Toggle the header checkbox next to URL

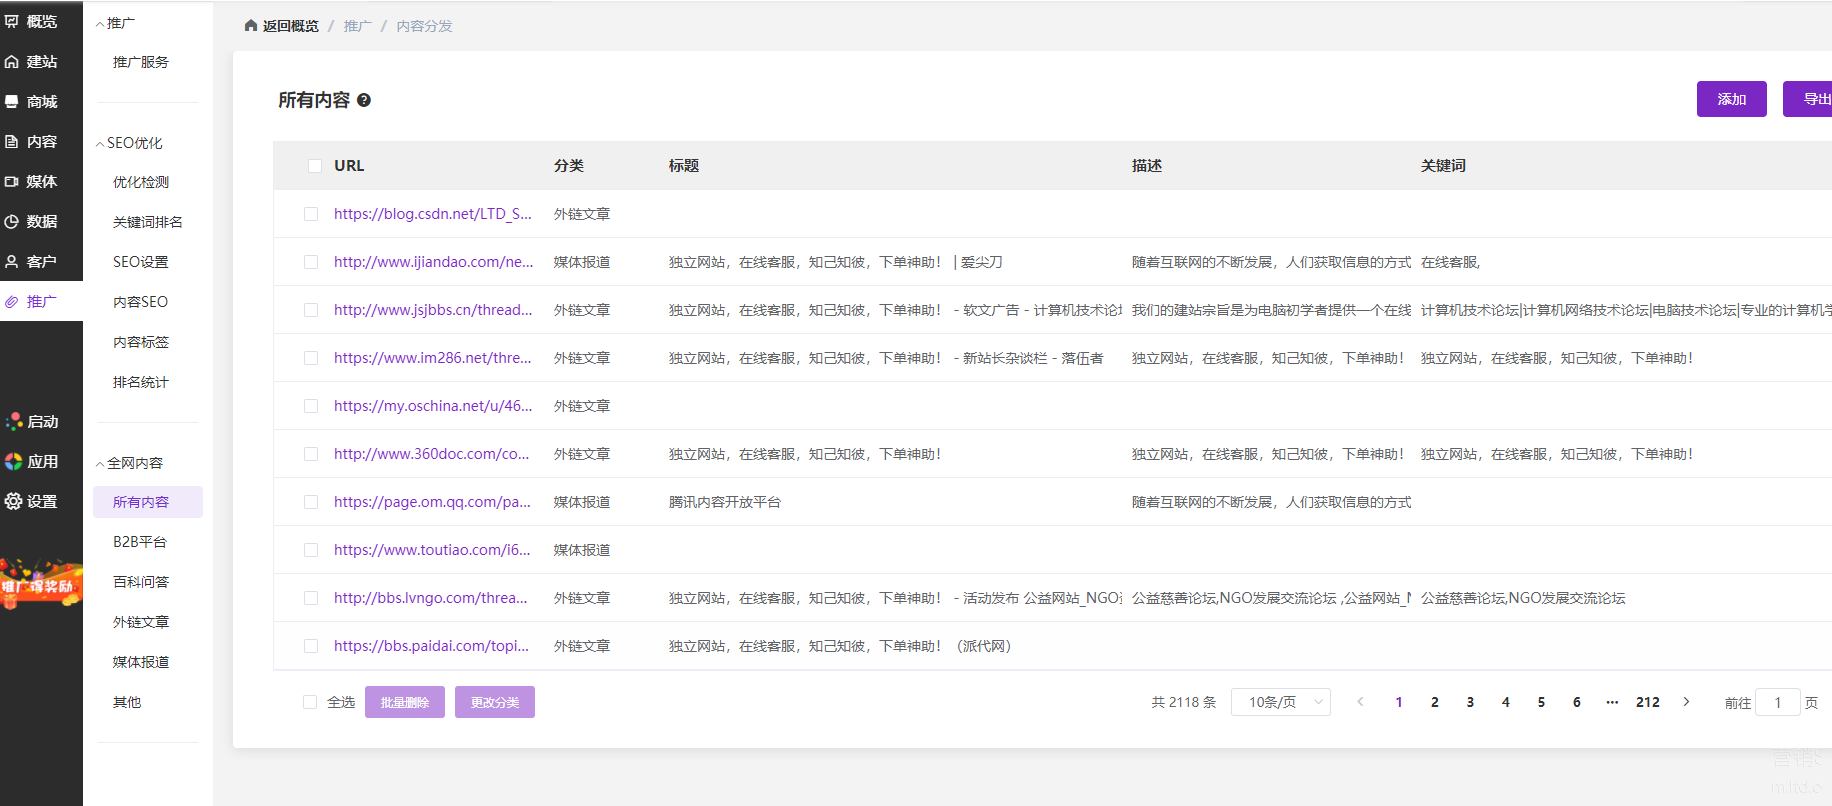[315, 166]
